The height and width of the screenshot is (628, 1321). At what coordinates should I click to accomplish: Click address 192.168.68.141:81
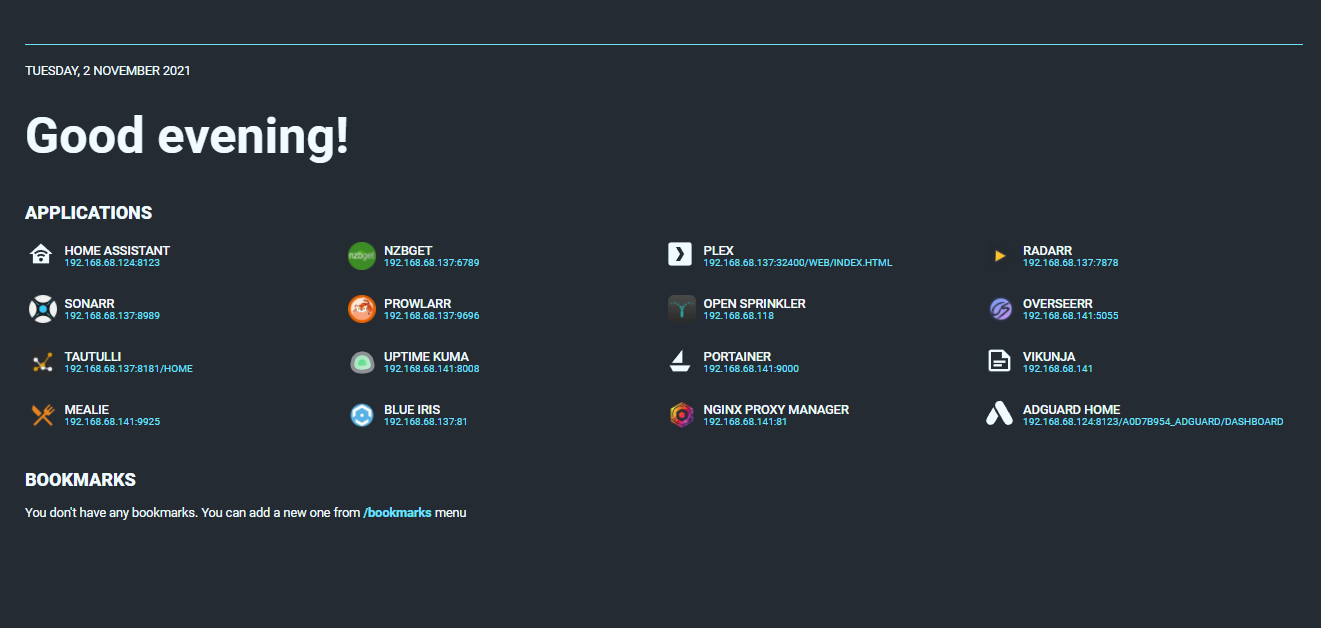745,422
